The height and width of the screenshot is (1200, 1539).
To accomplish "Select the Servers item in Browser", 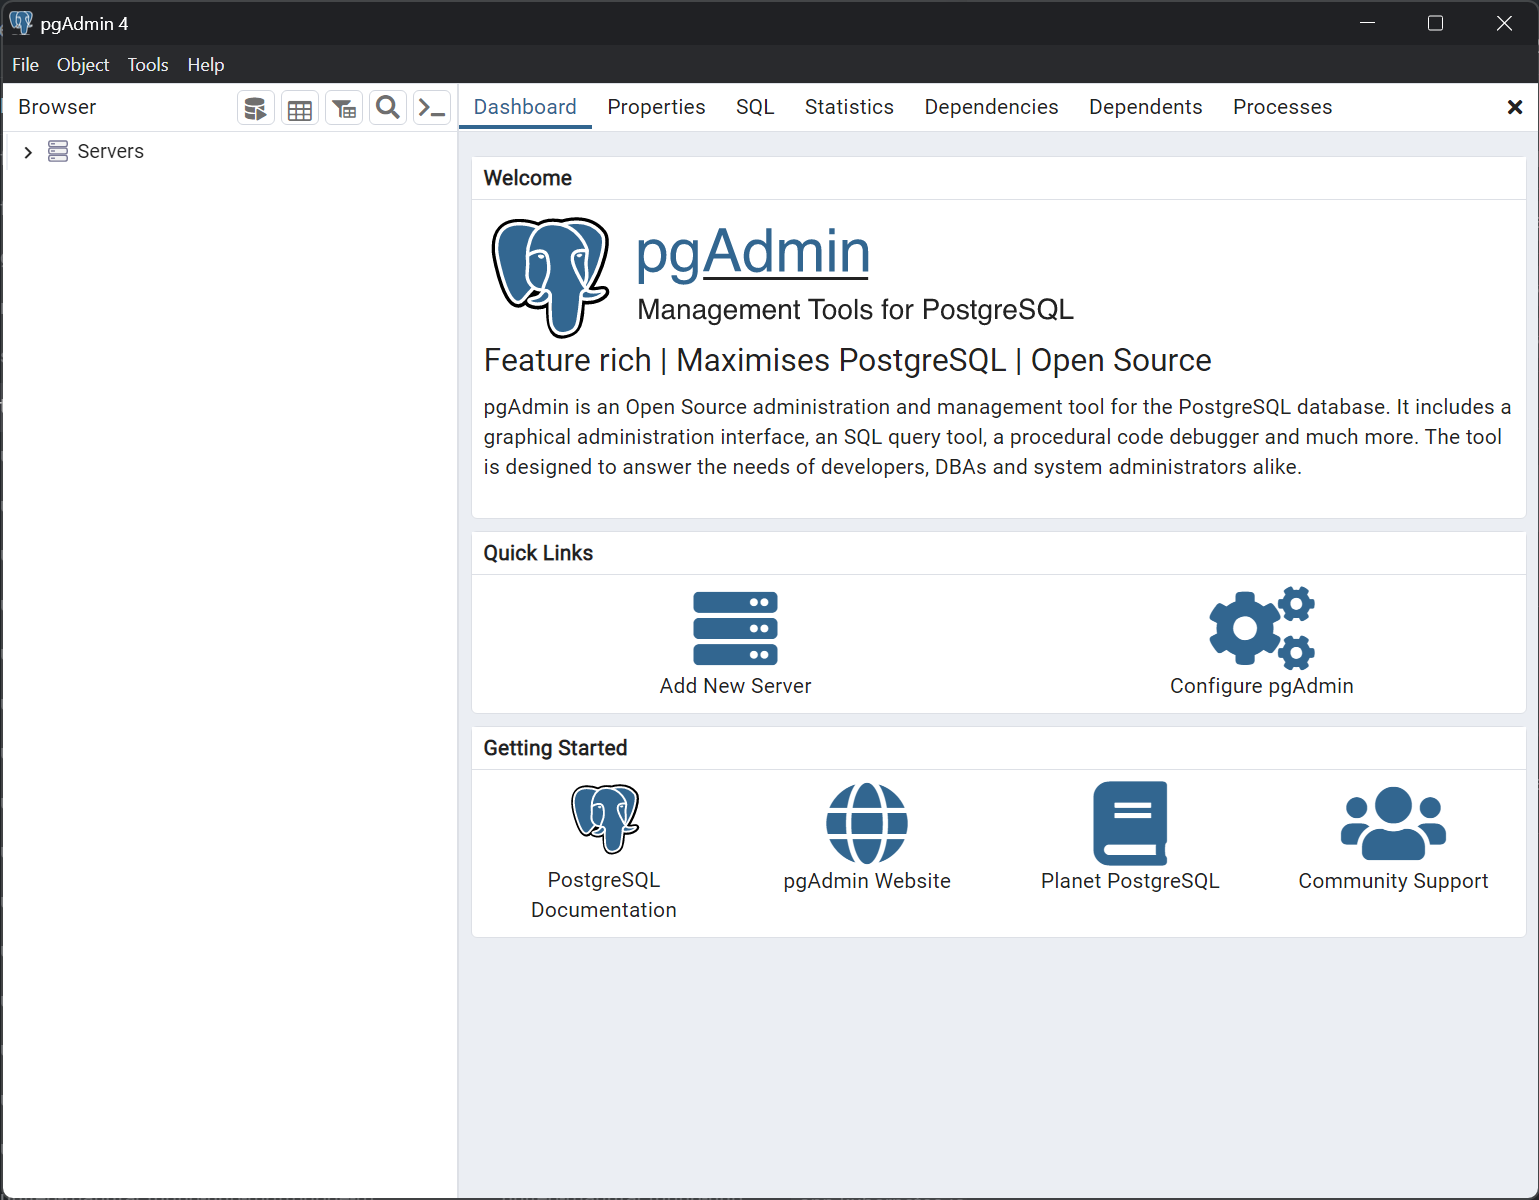I will (x=110, y=151).
